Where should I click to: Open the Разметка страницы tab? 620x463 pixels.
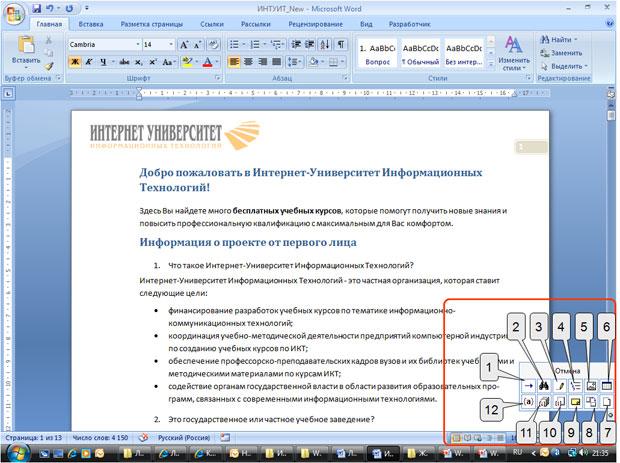pyautogui.click(x=151, y=24)
